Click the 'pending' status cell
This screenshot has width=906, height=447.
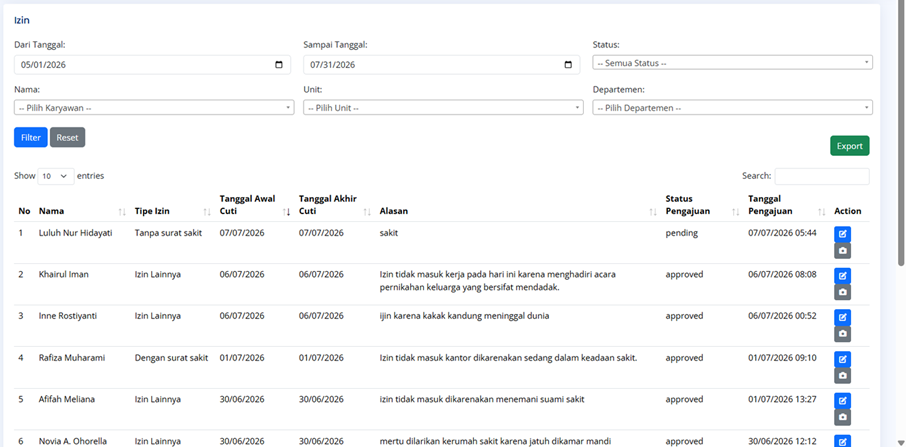point(682,233)
